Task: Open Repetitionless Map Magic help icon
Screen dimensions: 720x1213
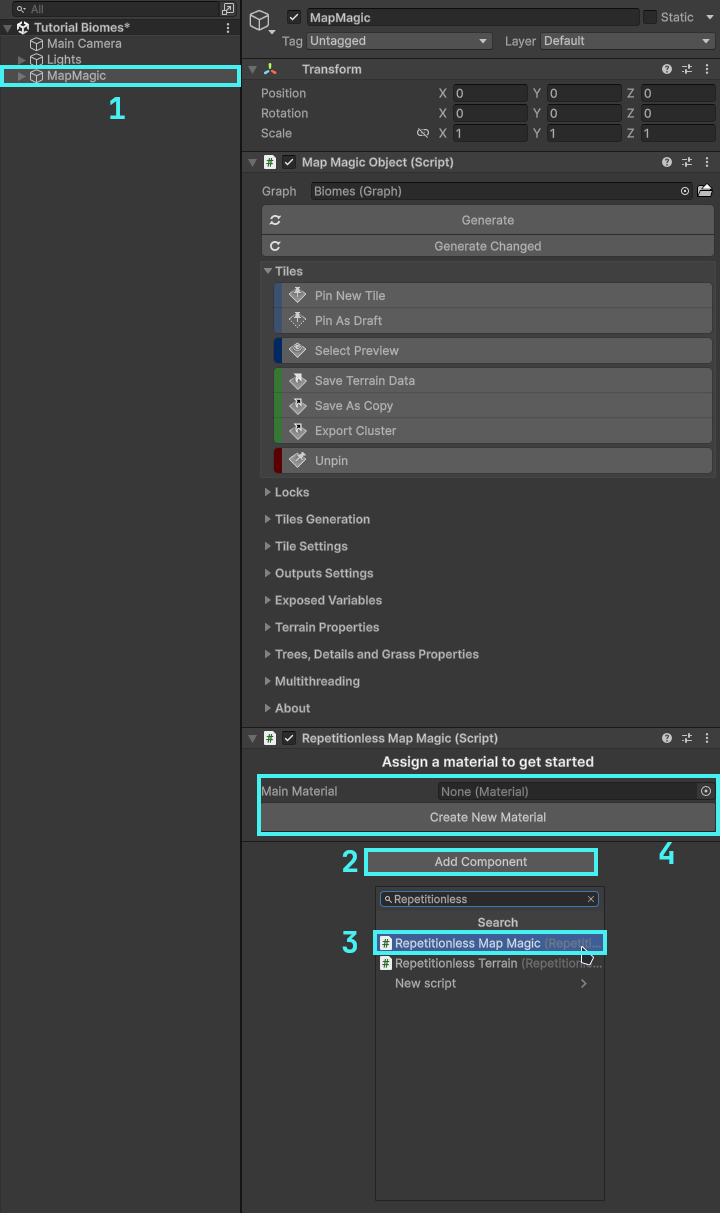Action: click(667, 738)
